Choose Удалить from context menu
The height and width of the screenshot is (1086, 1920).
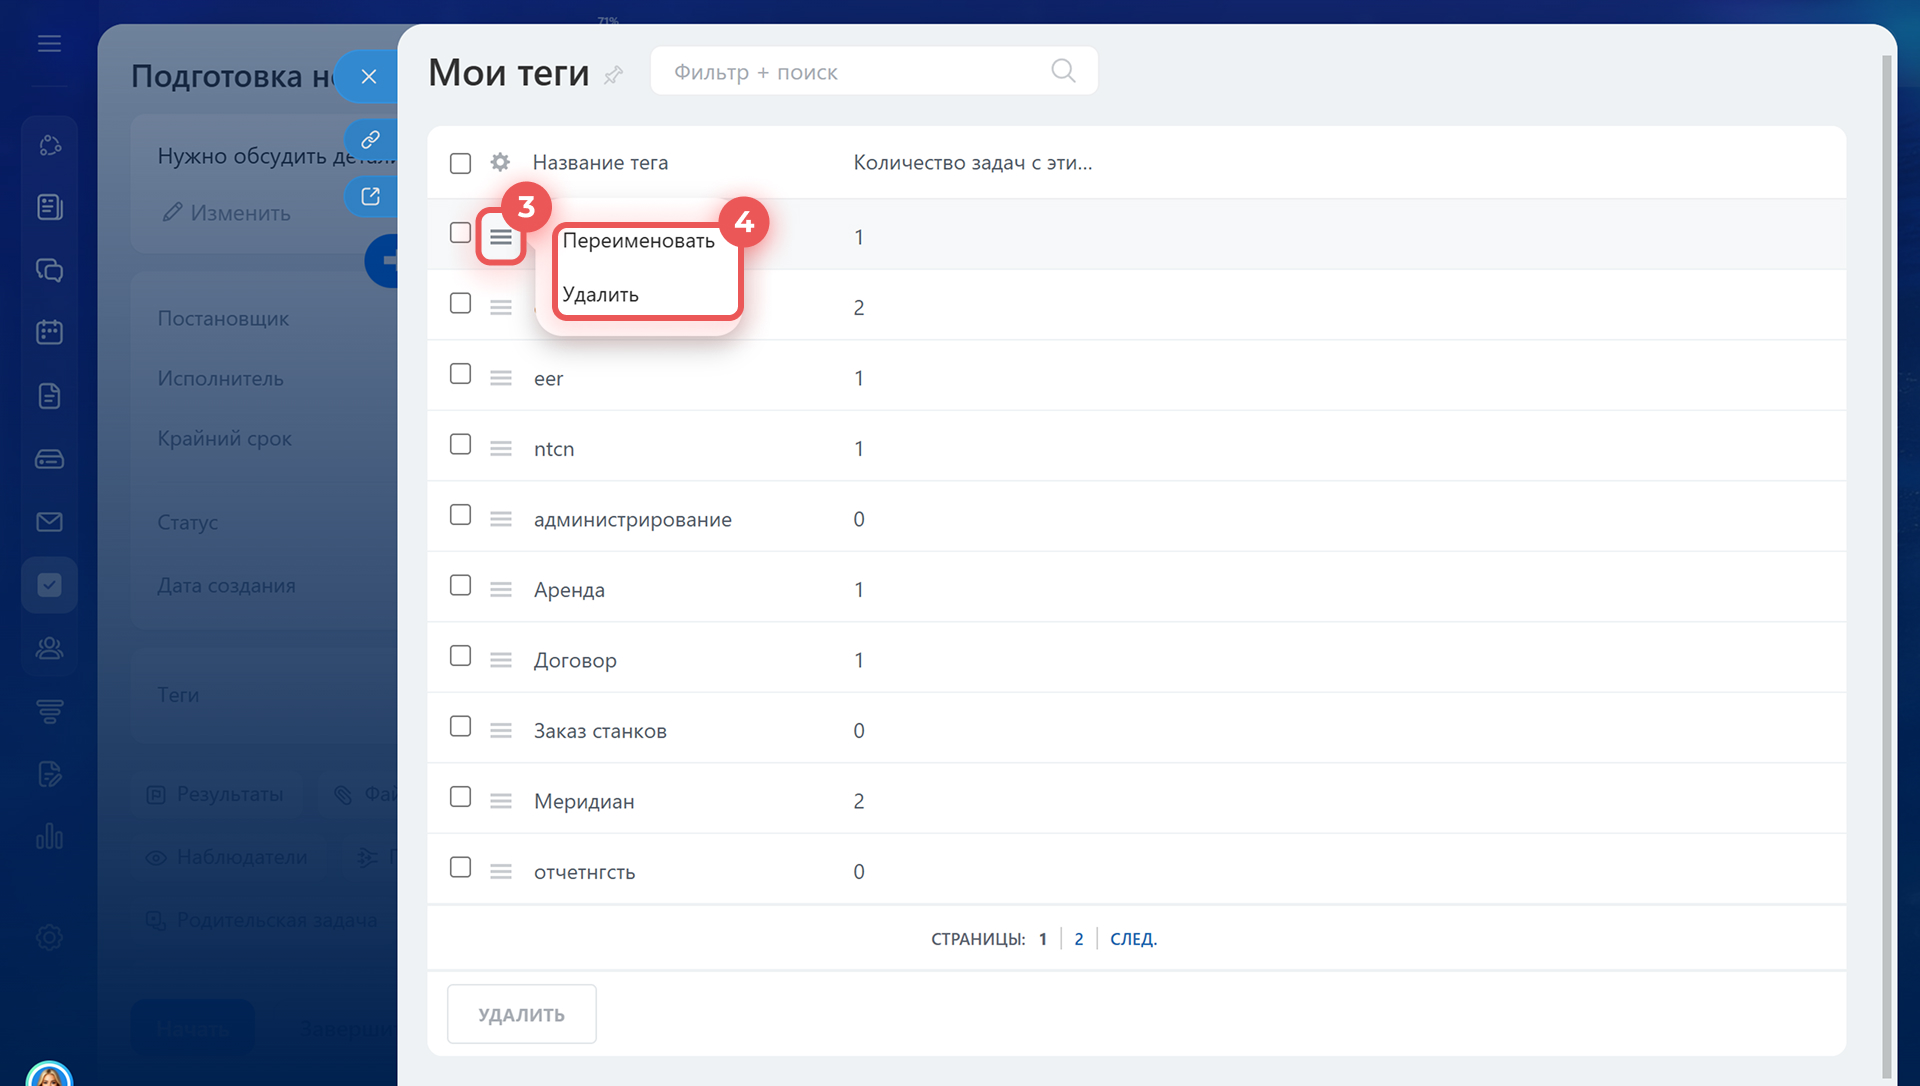[x=600, y=295]
